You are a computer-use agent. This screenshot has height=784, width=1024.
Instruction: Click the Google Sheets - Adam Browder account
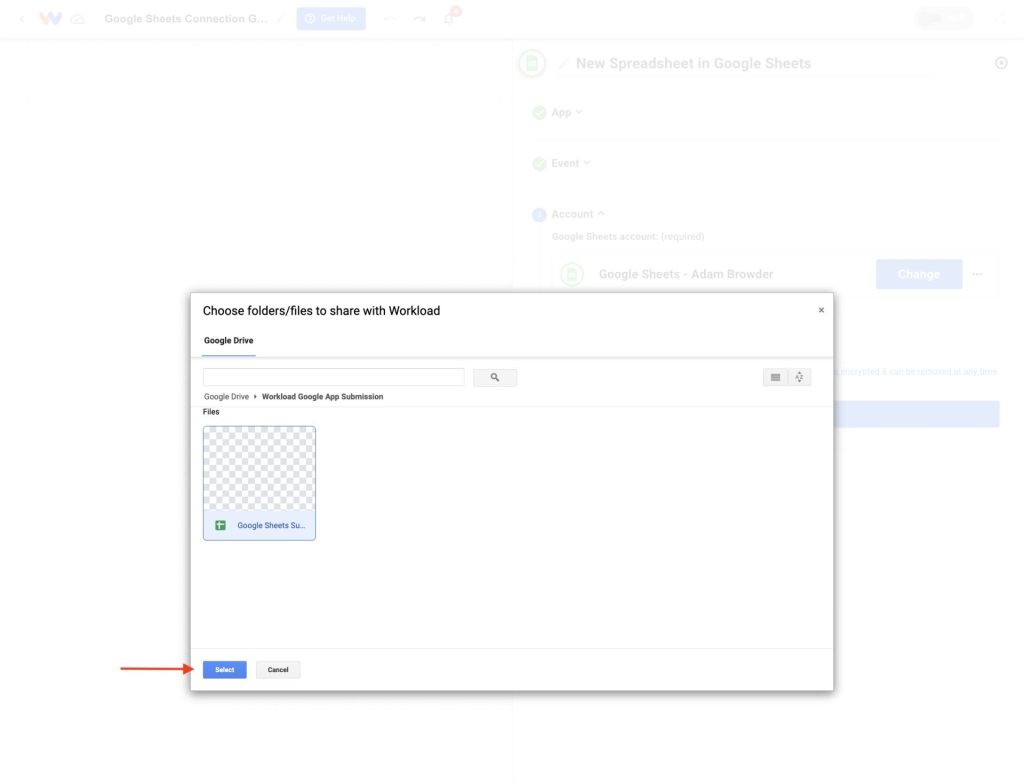[686, 274]
